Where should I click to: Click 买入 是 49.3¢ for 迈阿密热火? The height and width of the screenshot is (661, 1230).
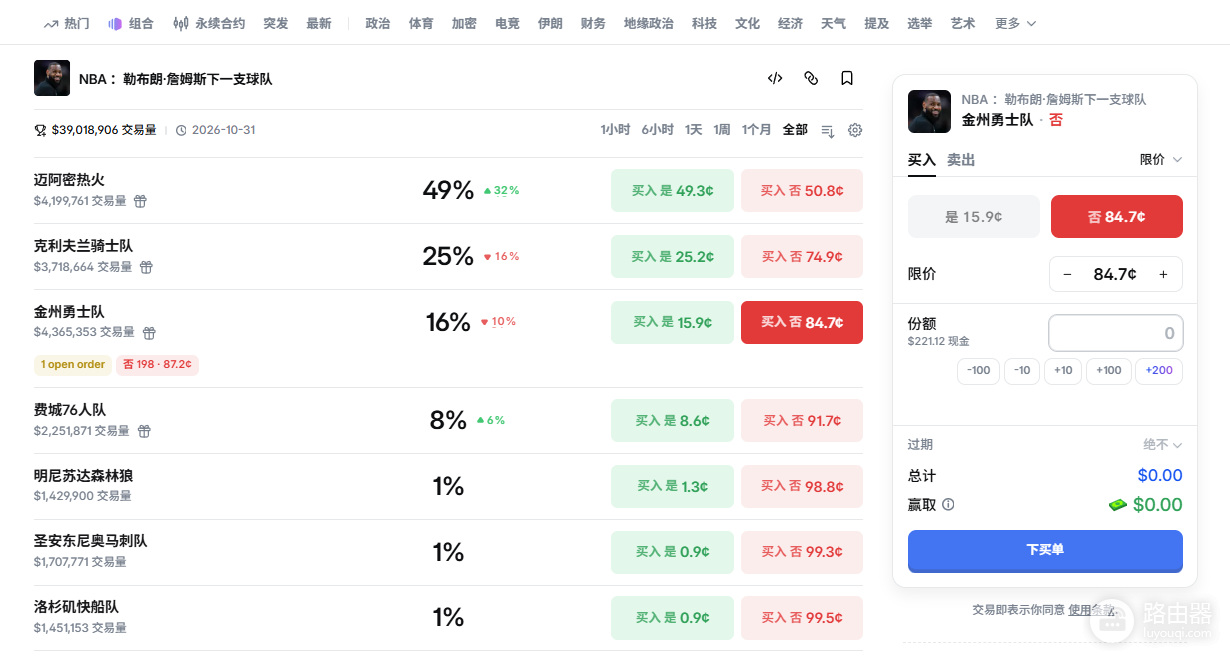pyautogui.click(x=672, y=190)
